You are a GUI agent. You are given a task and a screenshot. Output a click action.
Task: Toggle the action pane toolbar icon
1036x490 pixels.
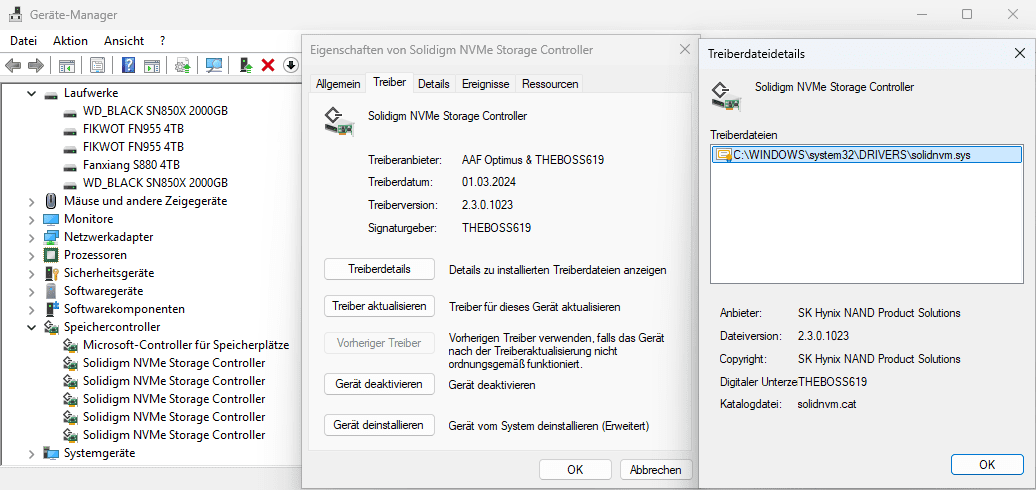click(x=151, y=65)
